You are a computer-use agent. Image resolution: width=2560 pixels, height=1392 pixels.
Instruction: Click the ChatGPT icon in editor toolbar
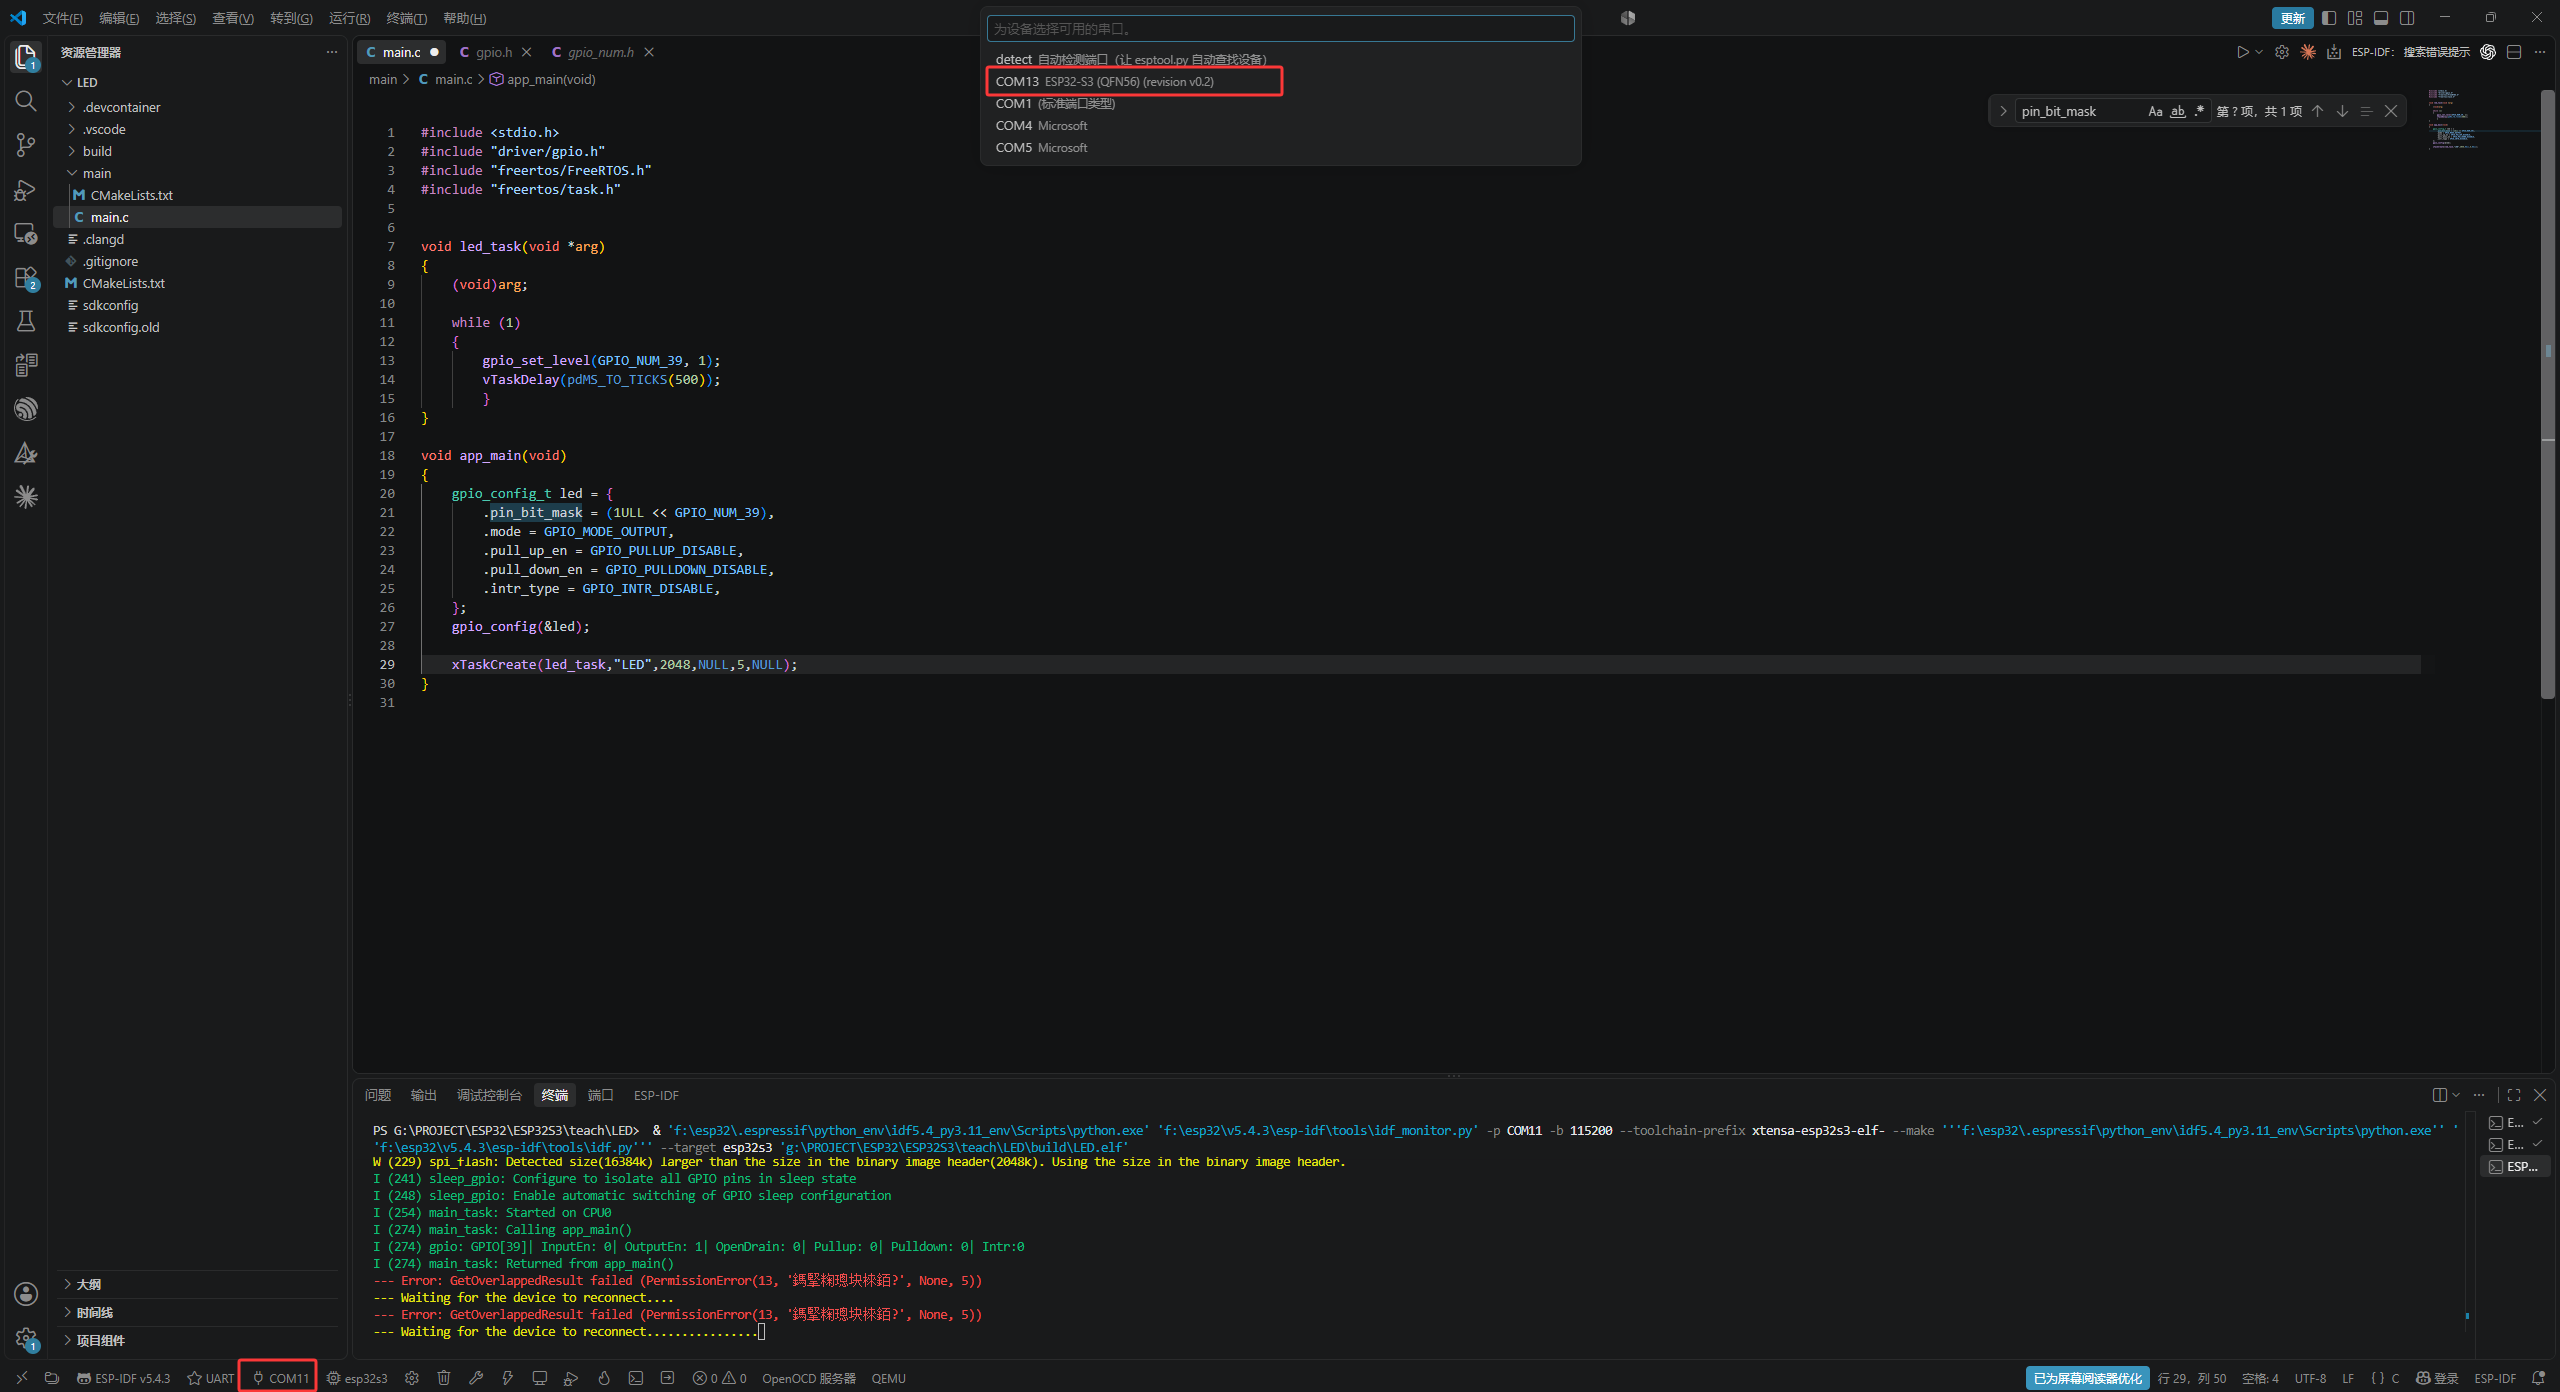click(2488, 52)
